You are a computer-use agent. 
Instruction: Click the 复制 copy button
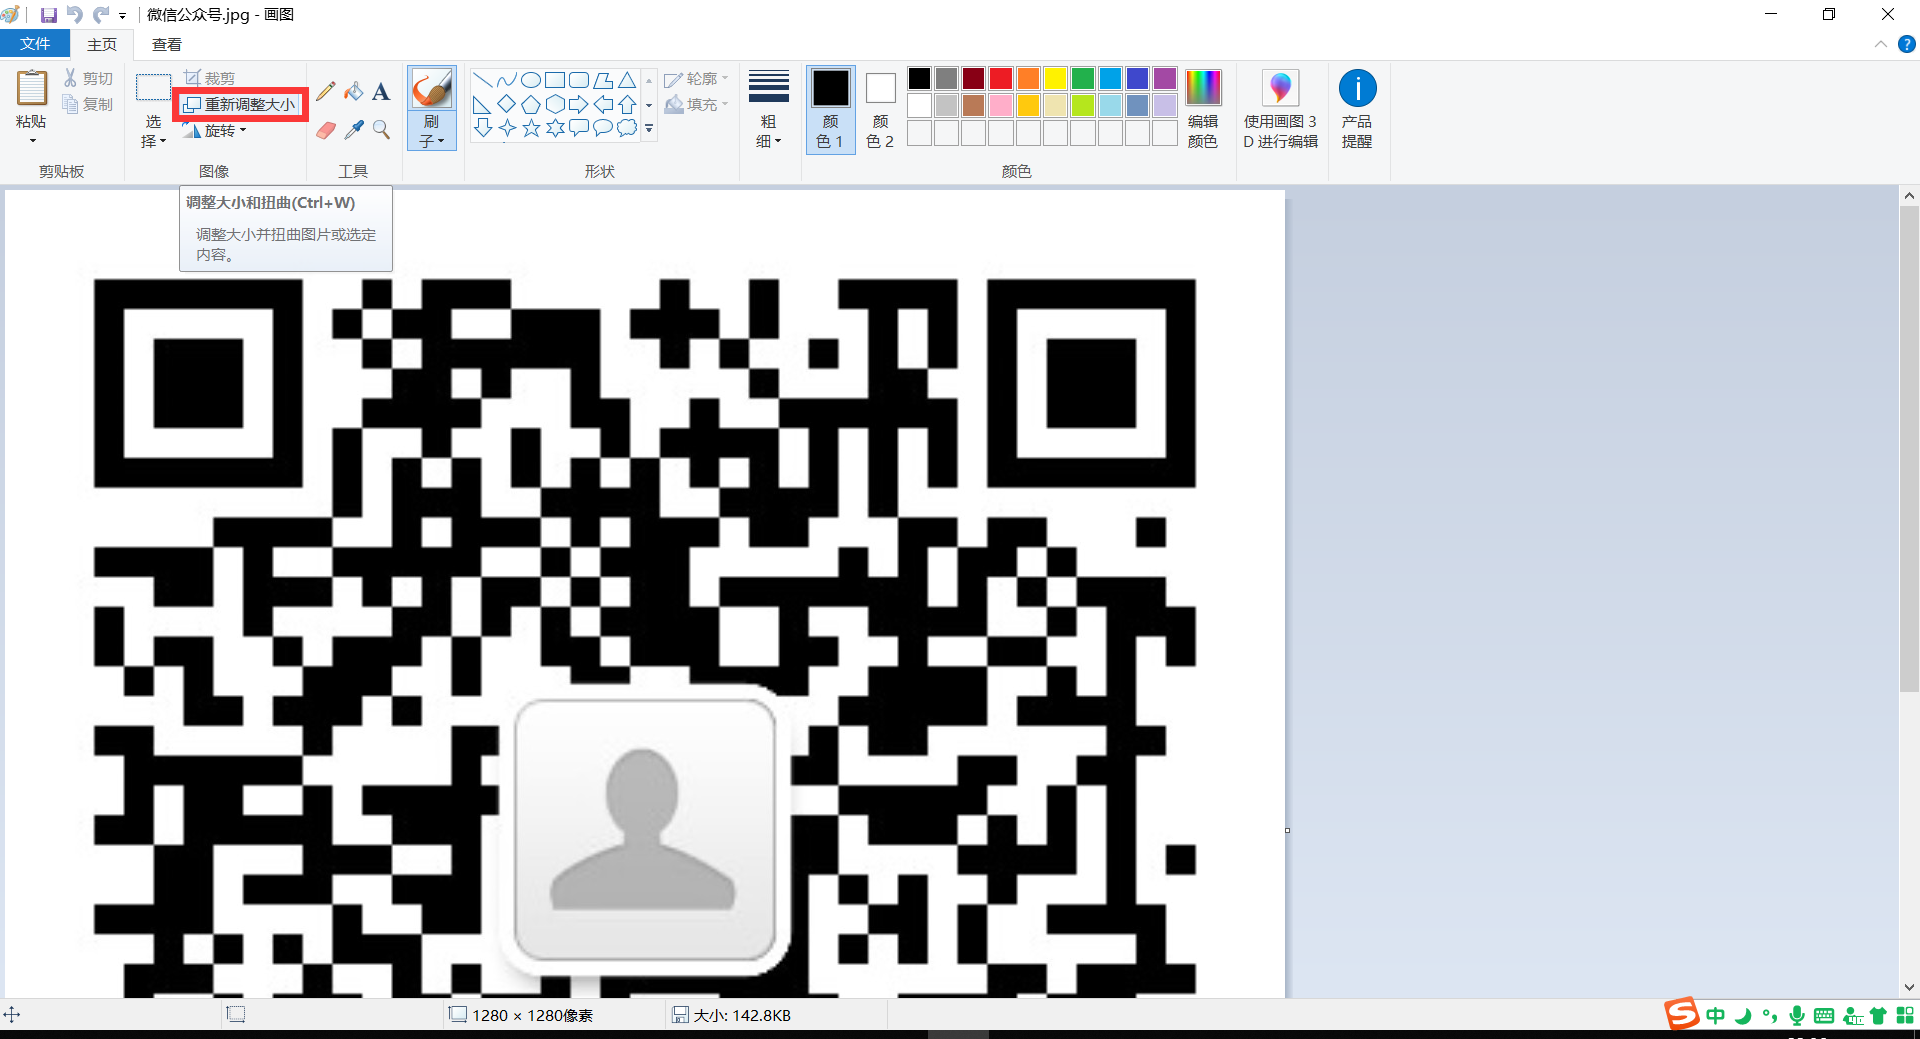[89, 104]
